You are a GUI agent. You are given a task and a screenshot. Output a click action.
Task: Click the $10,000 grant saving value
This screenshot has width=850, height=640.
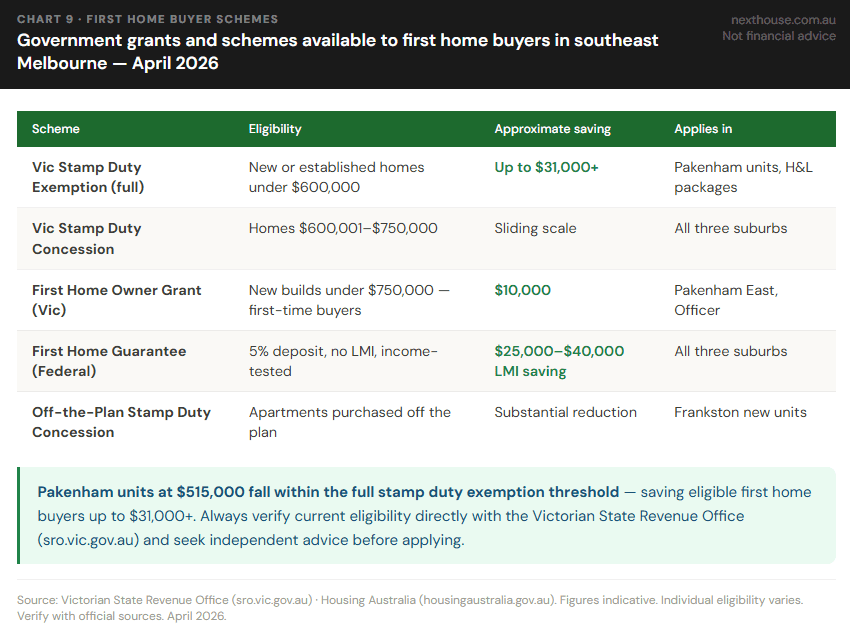(x=522, y=290)
